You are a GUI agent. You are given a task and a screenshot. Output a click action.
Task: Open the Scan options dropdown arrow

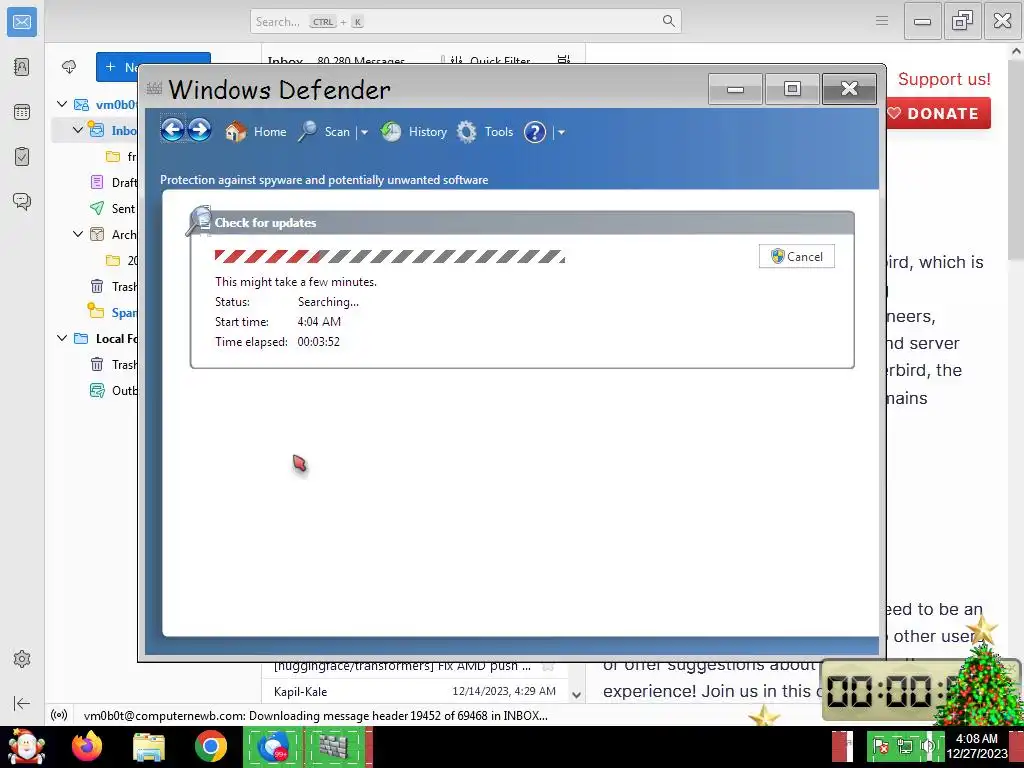(364, 133)
